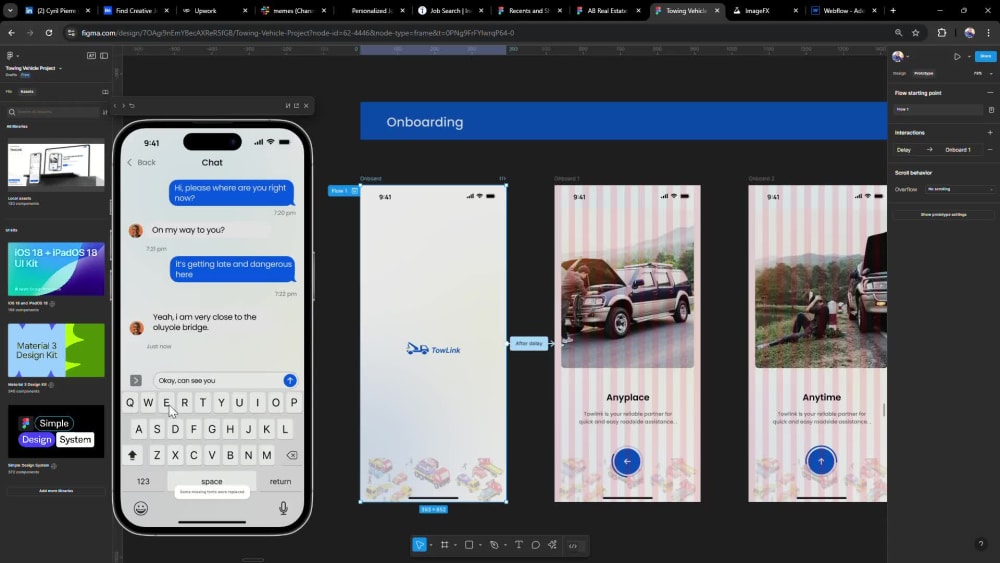Click the Present play icon
The image size is (1000, 563).
tap(957, 57)
